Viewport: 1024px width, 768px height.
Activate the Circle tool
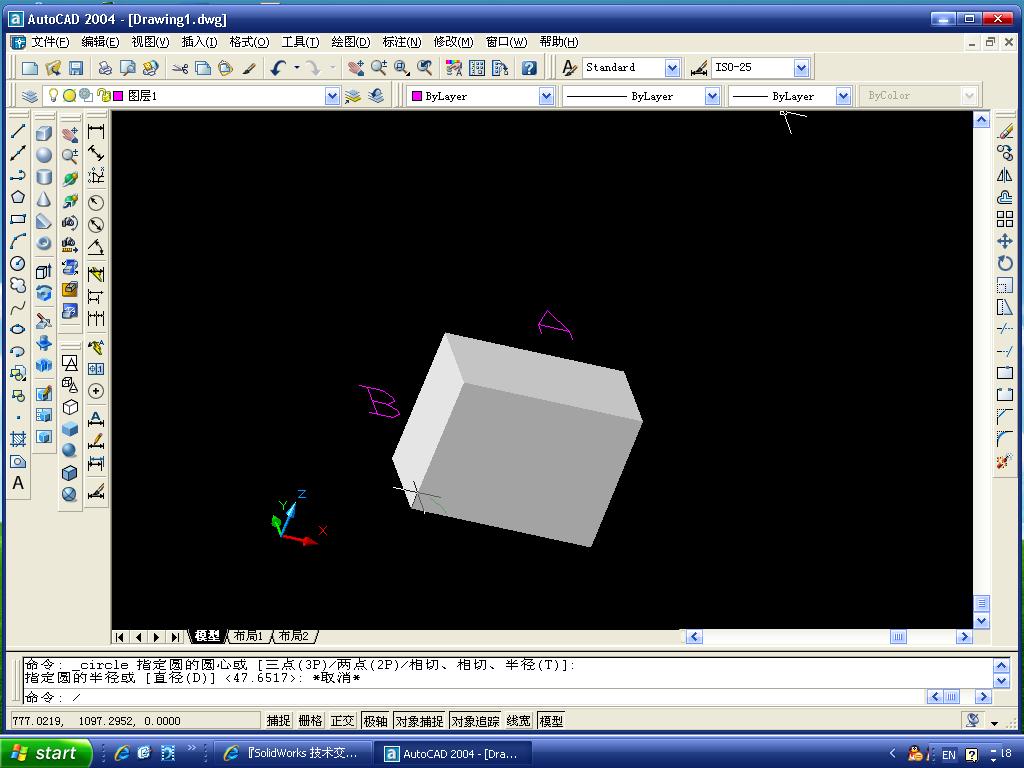(18, 263)
